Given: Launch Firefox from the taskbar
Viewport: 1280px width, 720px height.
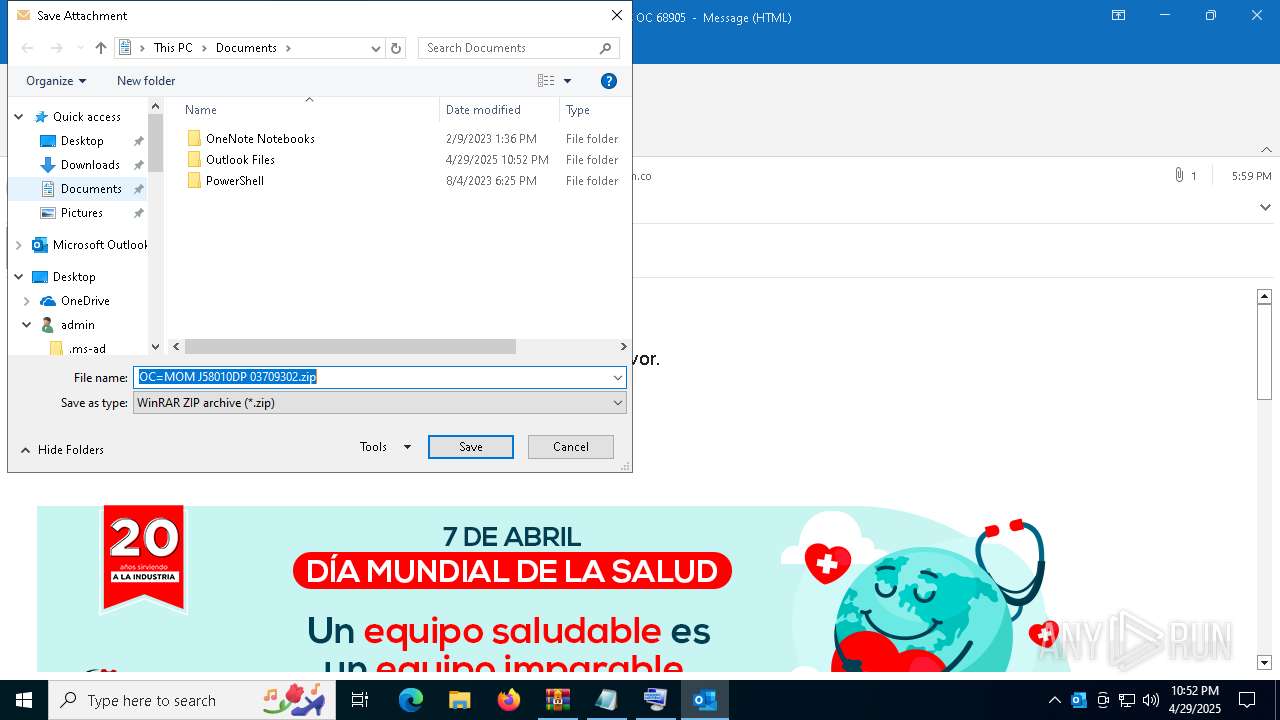Looking at the screenshot, I should point(509,700).
